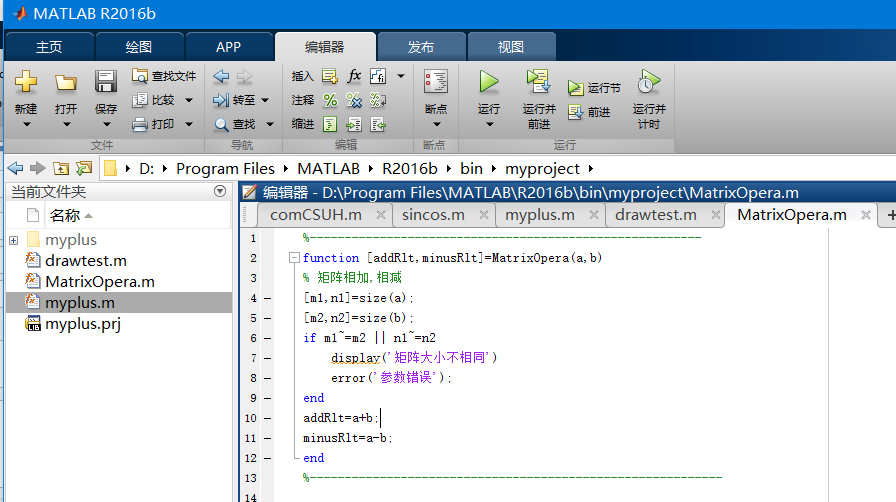Switch to the Plots (绘图) ribbon tab

point(139,47)
